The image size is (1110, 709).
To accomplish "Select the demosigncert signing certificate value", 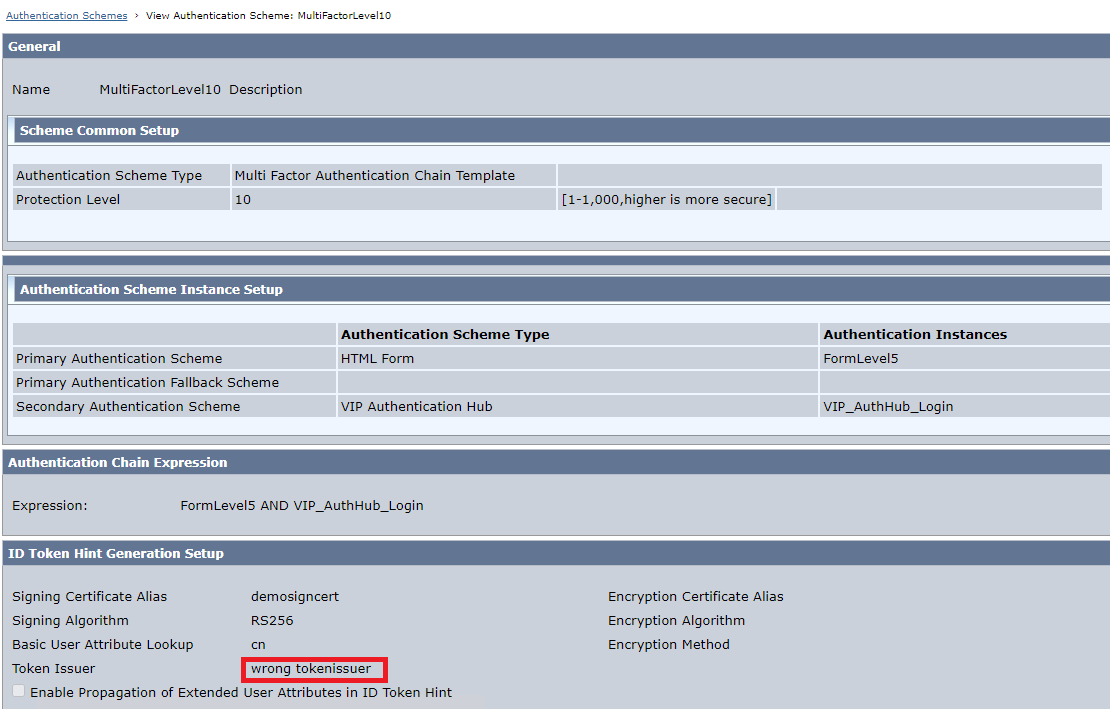I will 295,597.
